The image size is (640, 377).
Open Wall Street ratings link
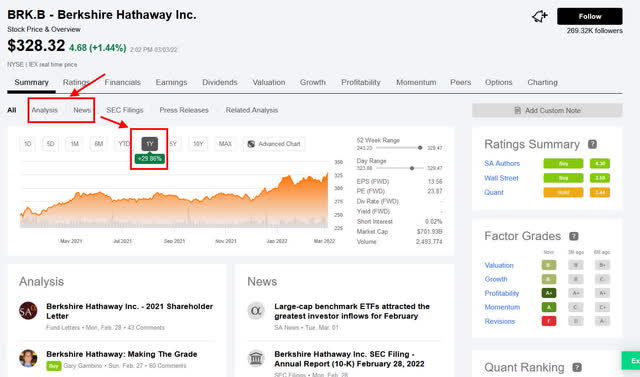pos(501,178)
